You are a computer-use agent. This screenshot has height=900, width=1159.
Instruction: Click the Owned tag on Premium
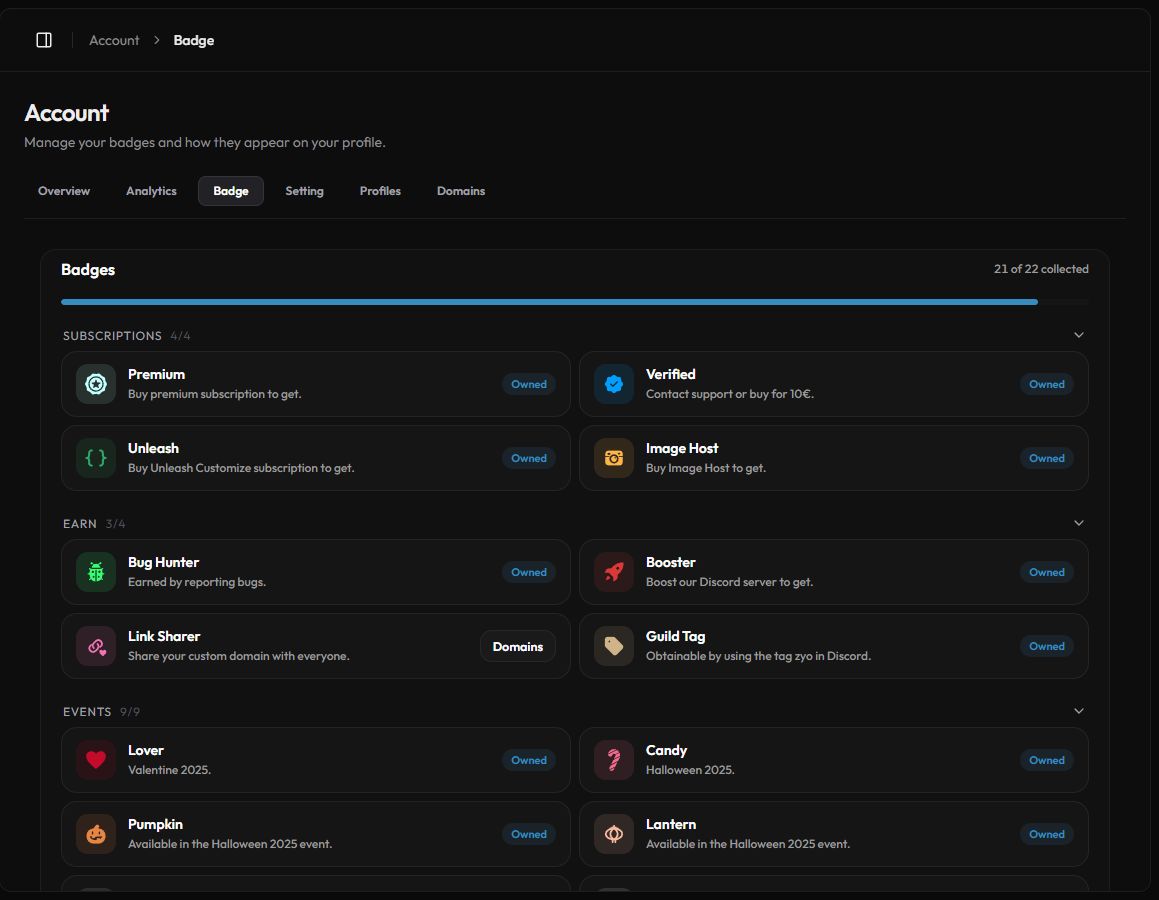coord(528,384)
